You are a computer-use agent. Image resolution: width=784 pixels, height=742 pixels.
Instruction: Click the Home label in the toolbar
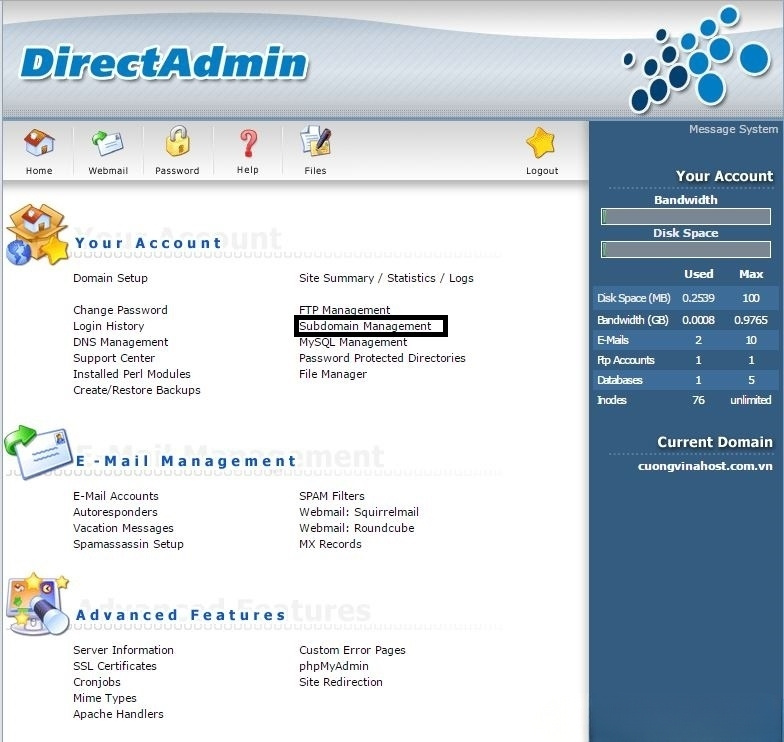click(x=39, y=170)
